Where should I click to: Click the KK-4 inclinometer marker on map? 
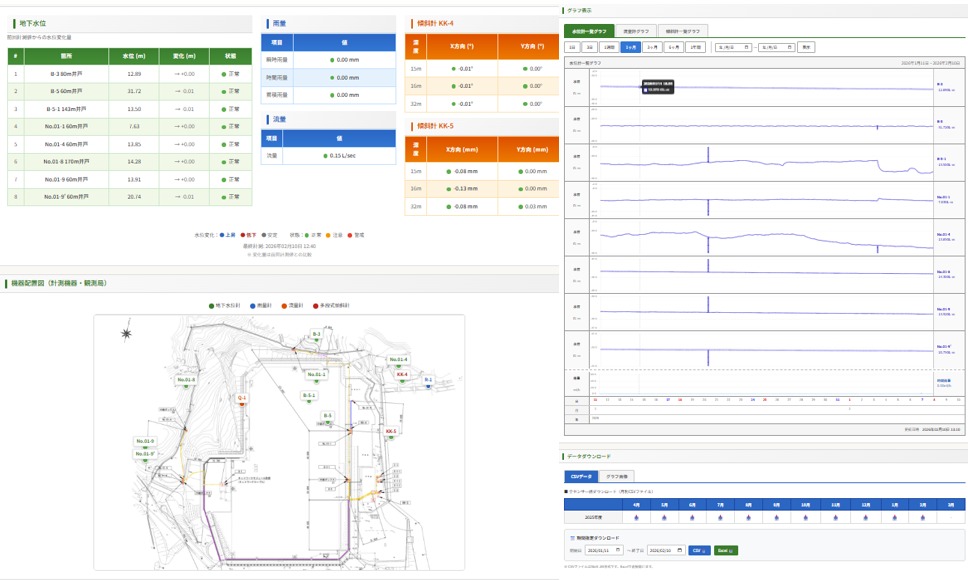click(x=402, y=375)
